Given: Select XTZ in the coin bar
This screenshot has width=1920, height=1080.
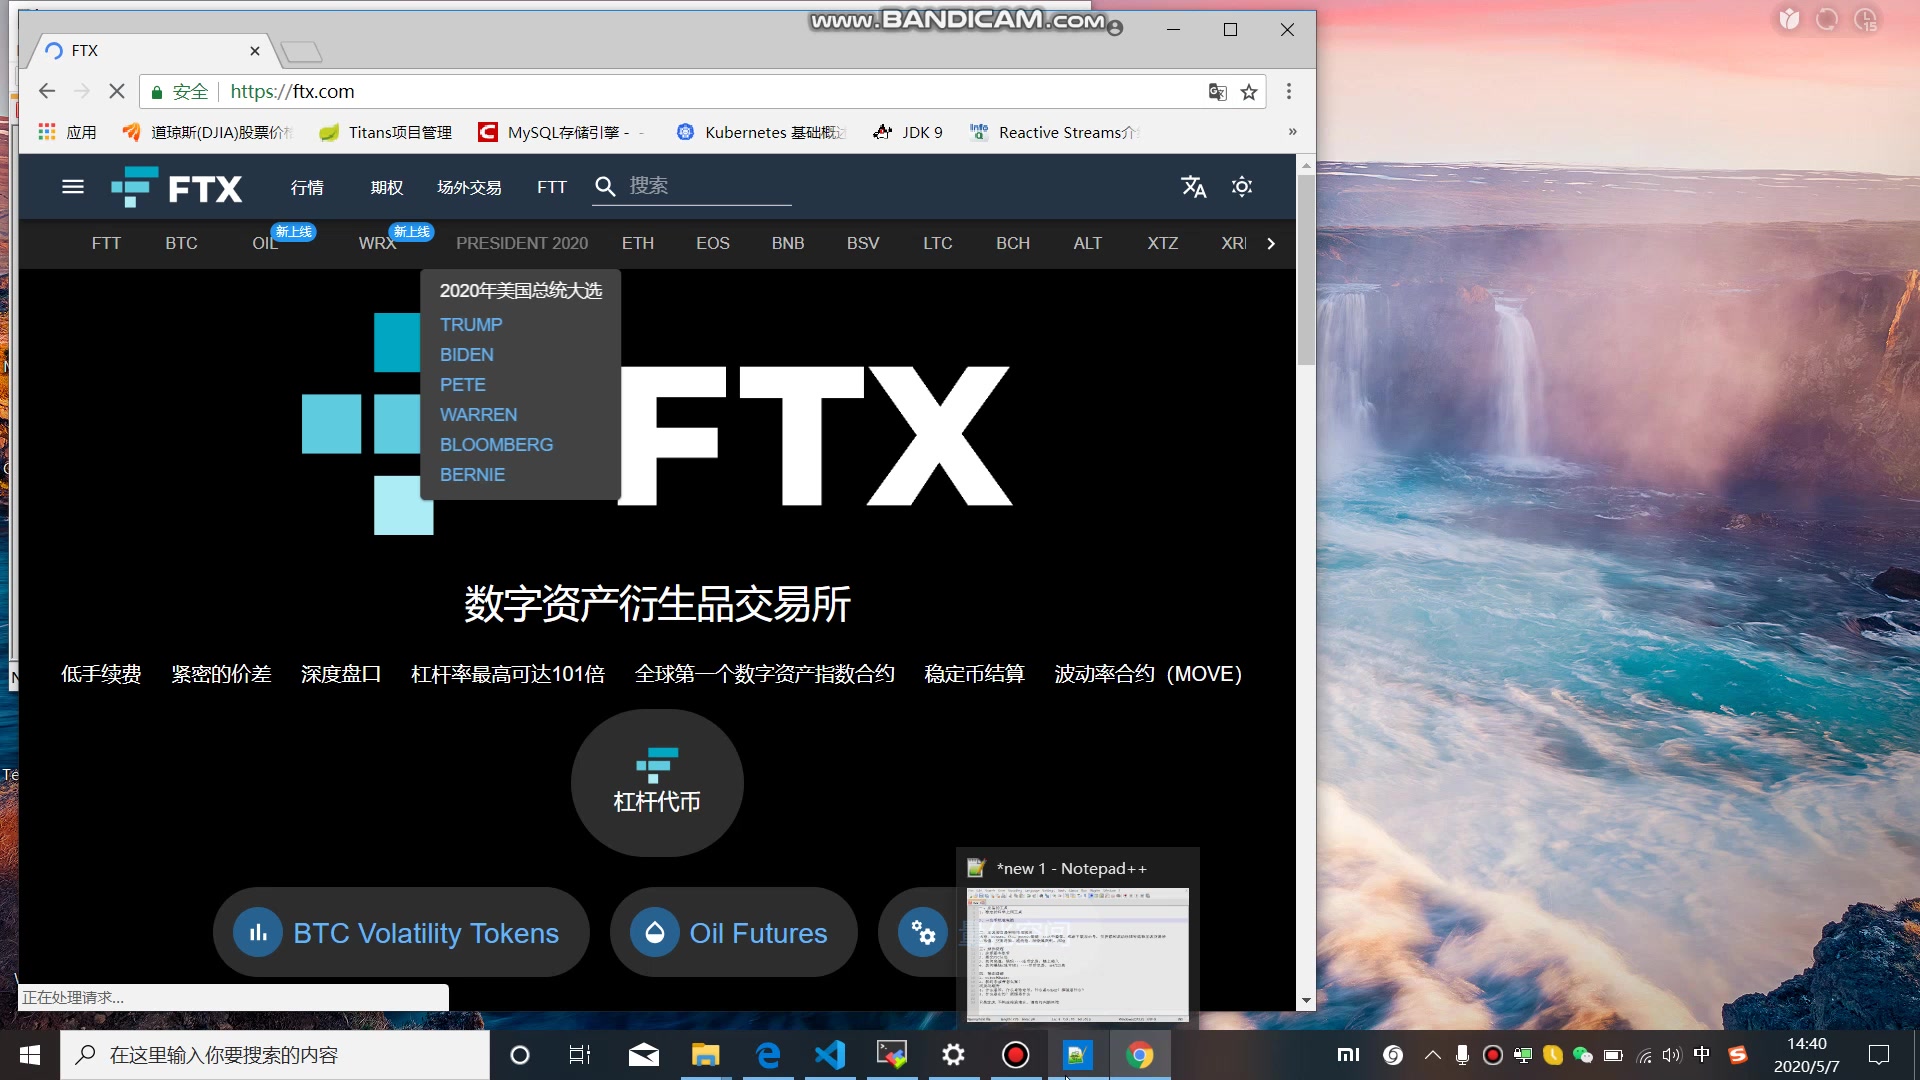Looking at the screenshot, I should (1163, 243).
